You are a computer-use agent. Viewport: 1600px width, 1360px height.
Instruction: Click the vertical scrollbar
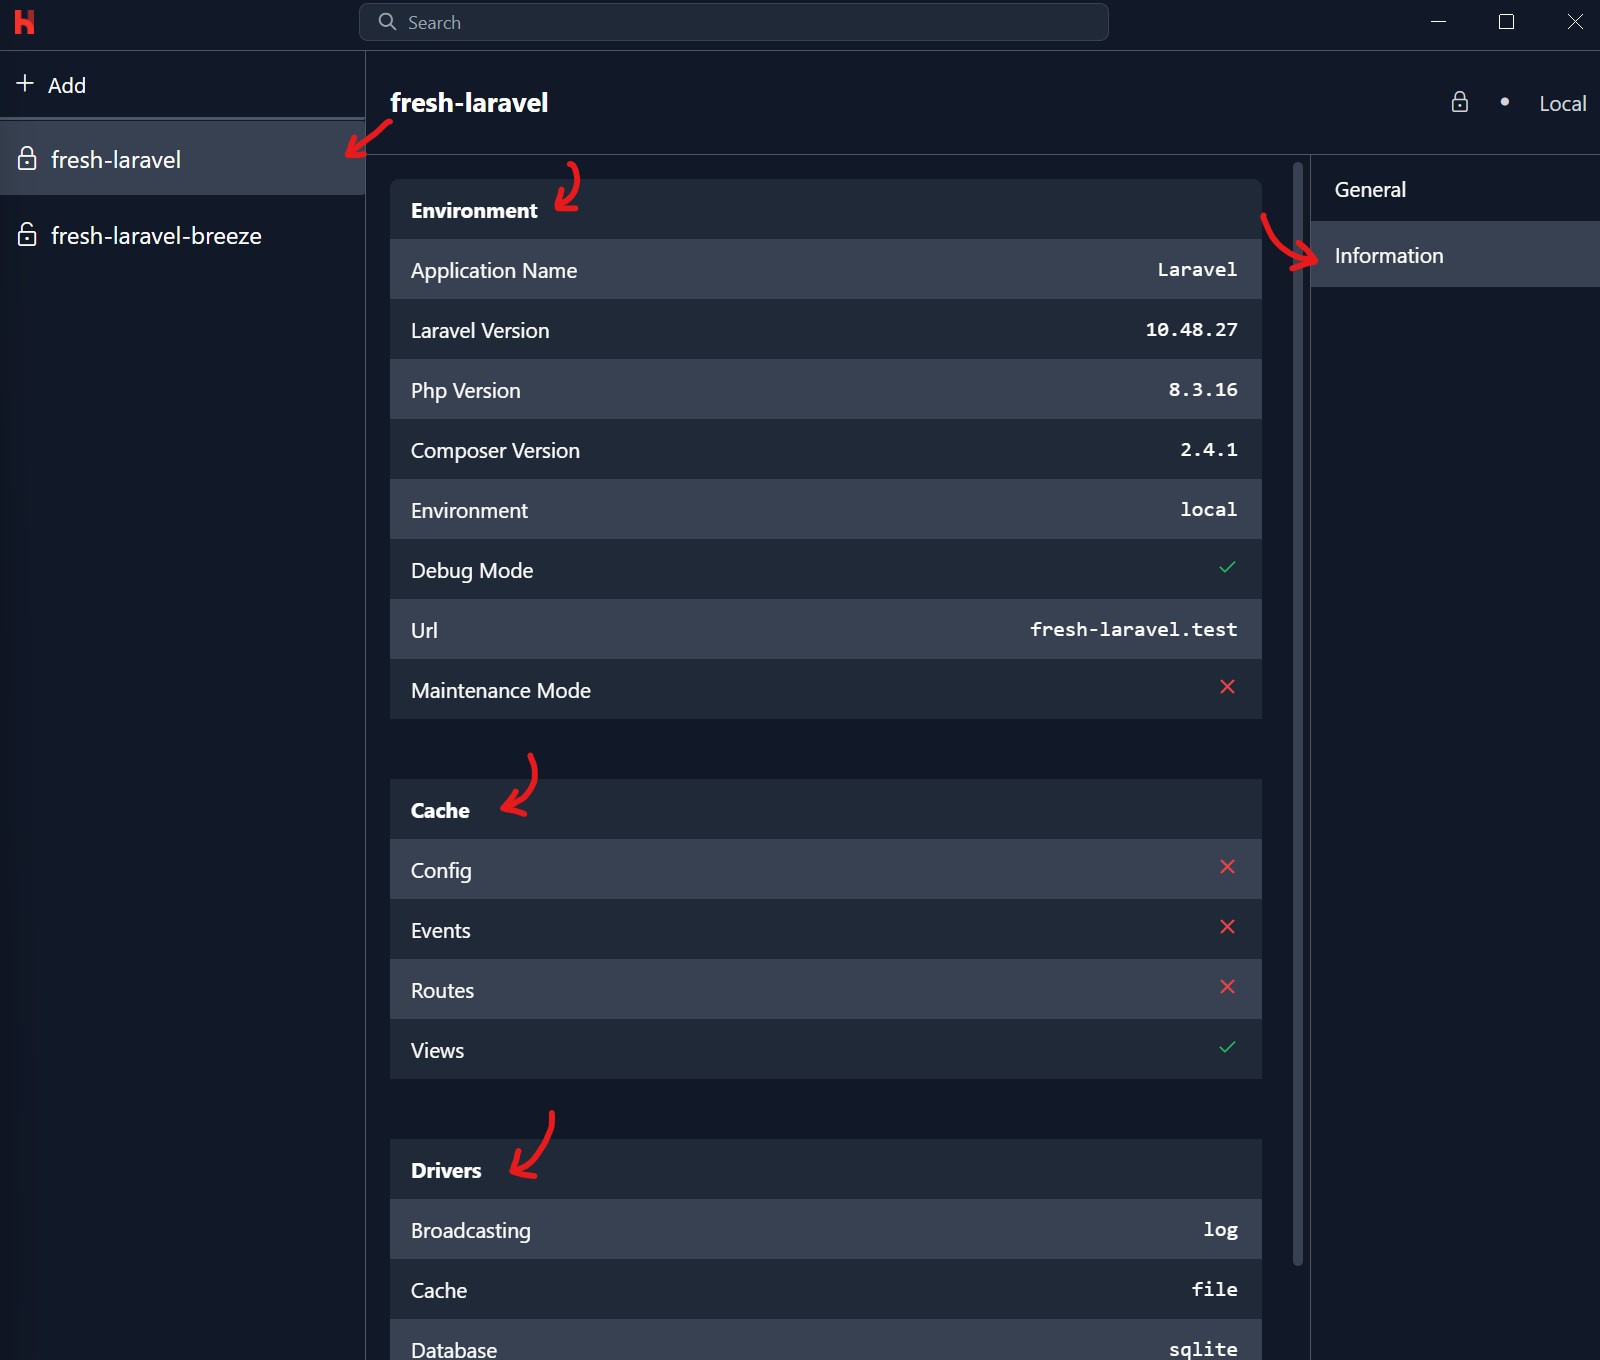(x=1297, y=700)
